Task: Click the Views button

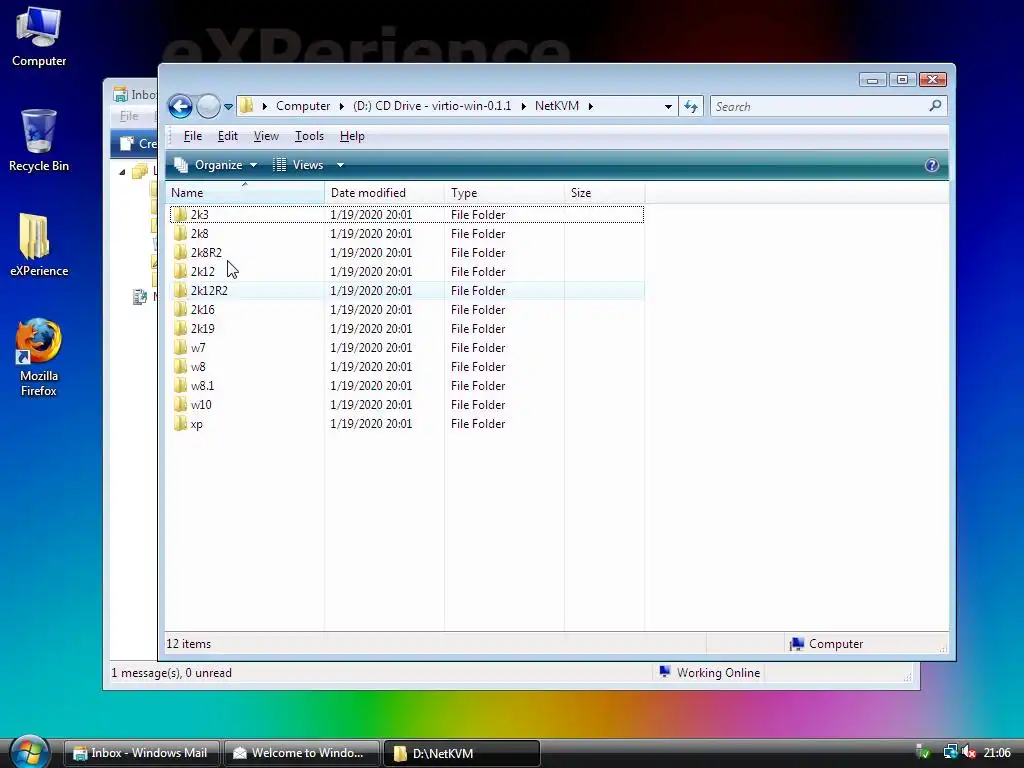Action: point(298,165)
